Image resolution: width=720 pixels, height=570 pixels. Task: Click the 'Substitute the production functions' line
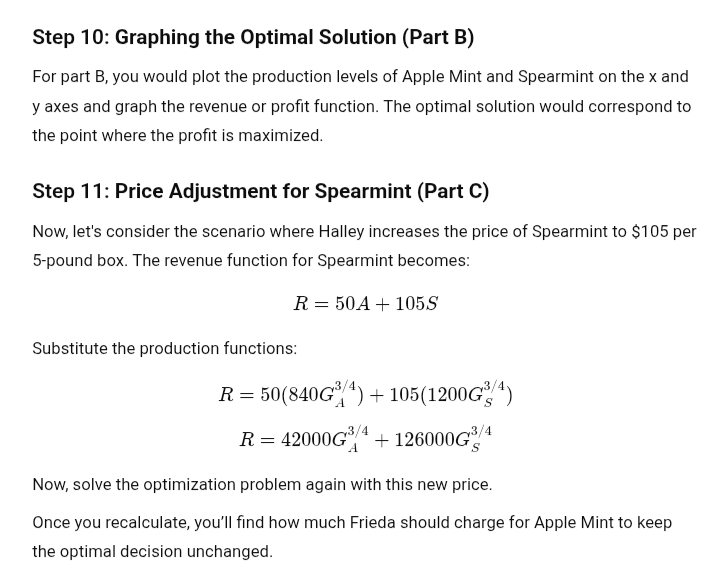[165, 349]
